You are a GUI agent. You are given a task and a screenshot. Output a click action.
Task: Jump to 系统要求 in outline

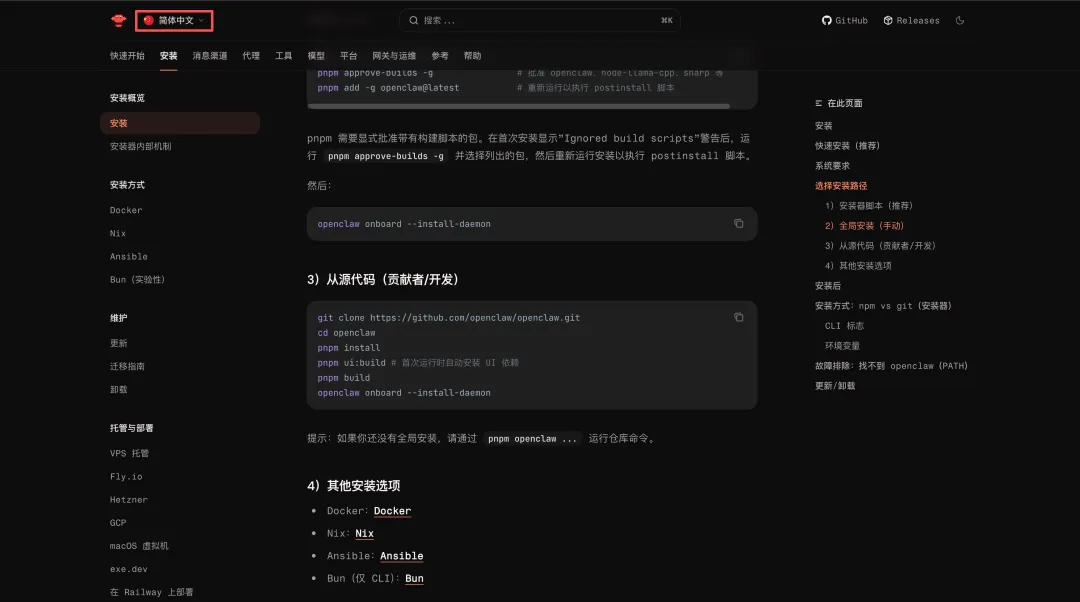click(x=833, y=166)
